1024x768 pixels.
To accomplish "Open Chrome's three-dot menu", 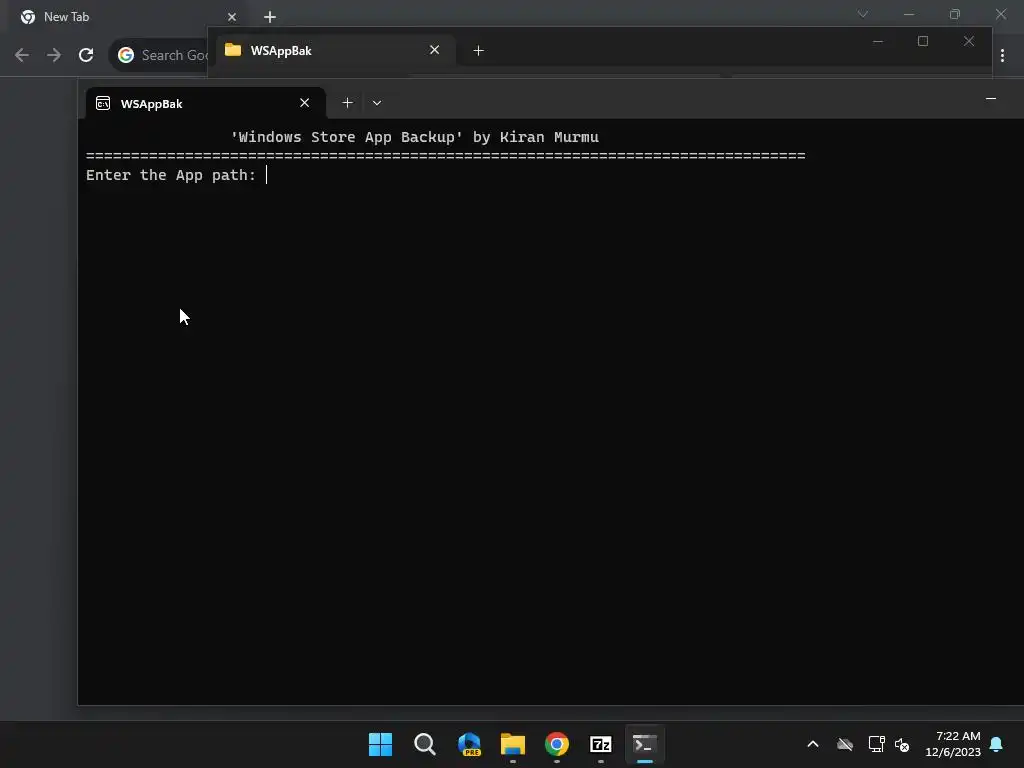I will coord(1002,56).
